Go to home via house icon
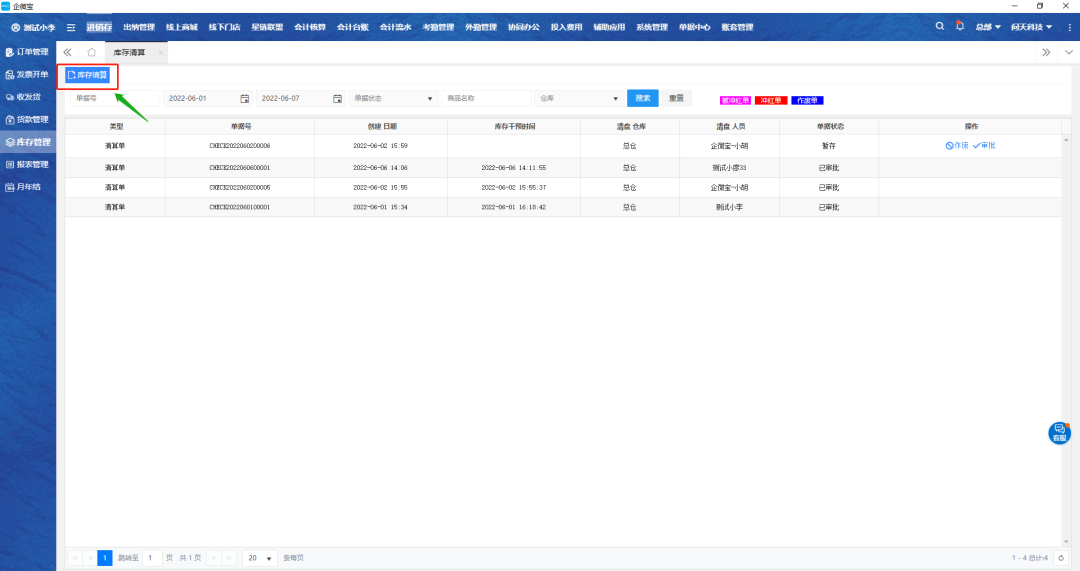1080x571 pixels. [92, 52]
